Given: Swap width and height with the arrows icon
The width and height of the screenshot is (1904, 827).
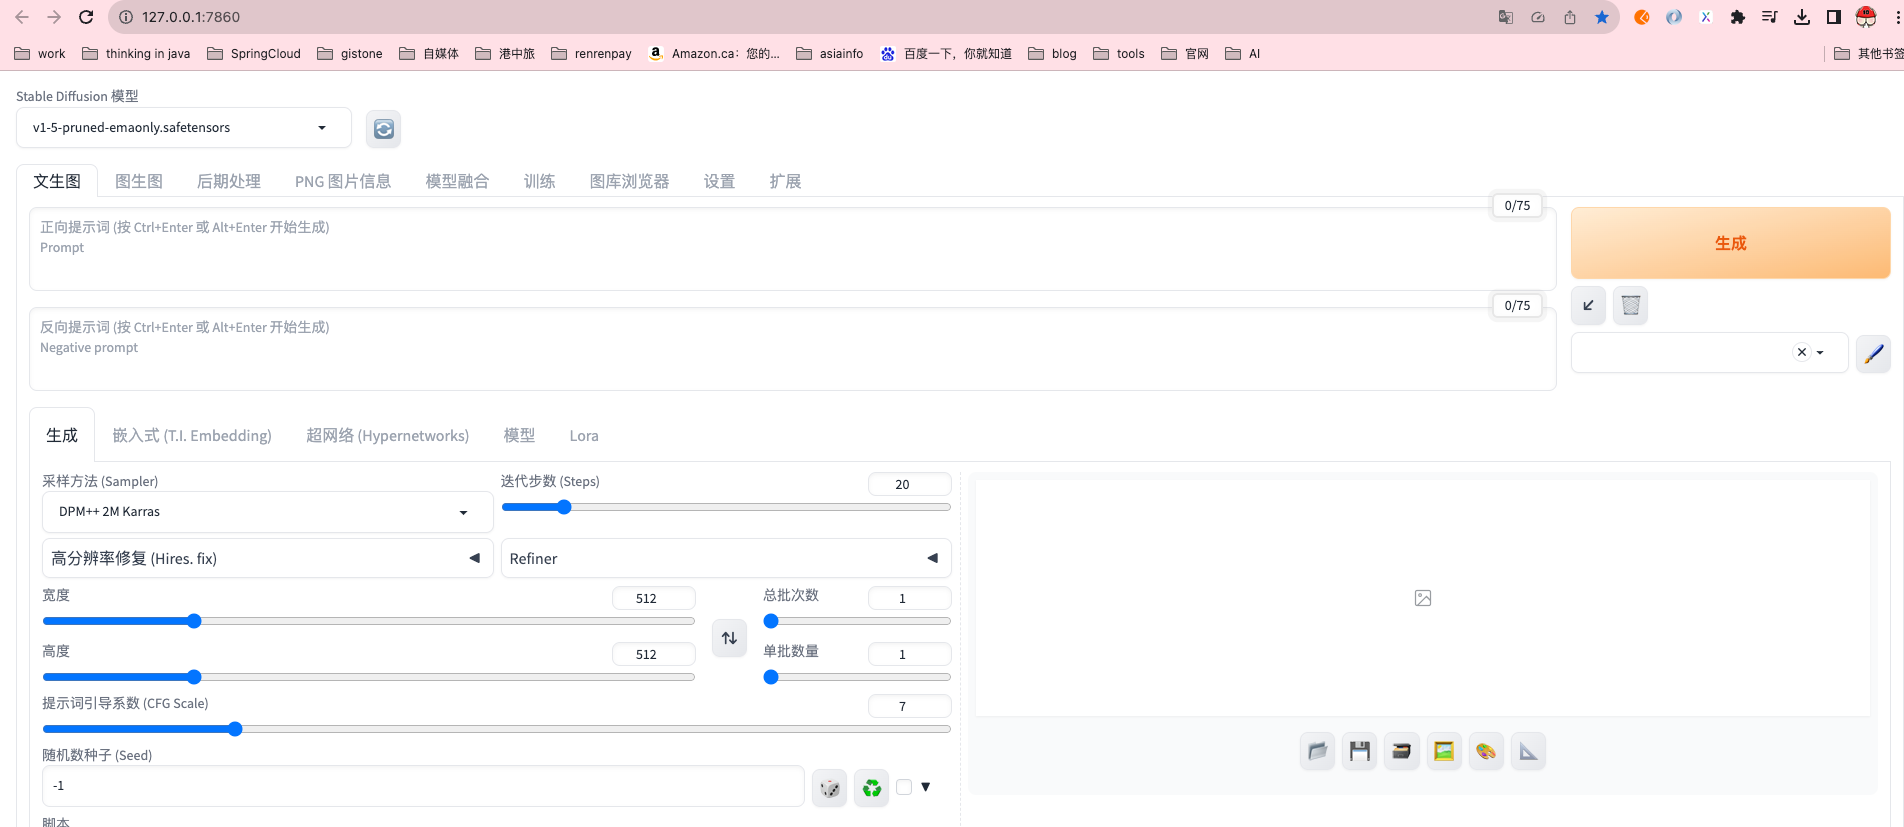Looking at the screenshot, I should pyautogui.click(x=730, y=638).
